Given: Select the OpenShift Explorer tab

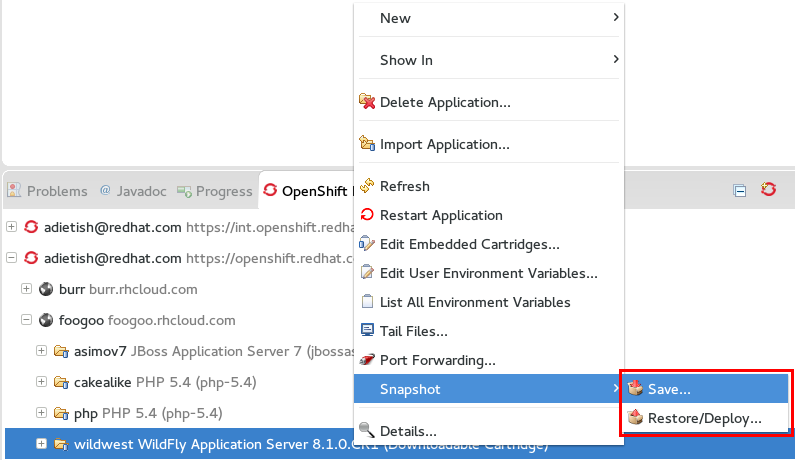Looking at the screenshot, I should click(x=306, y=191).
